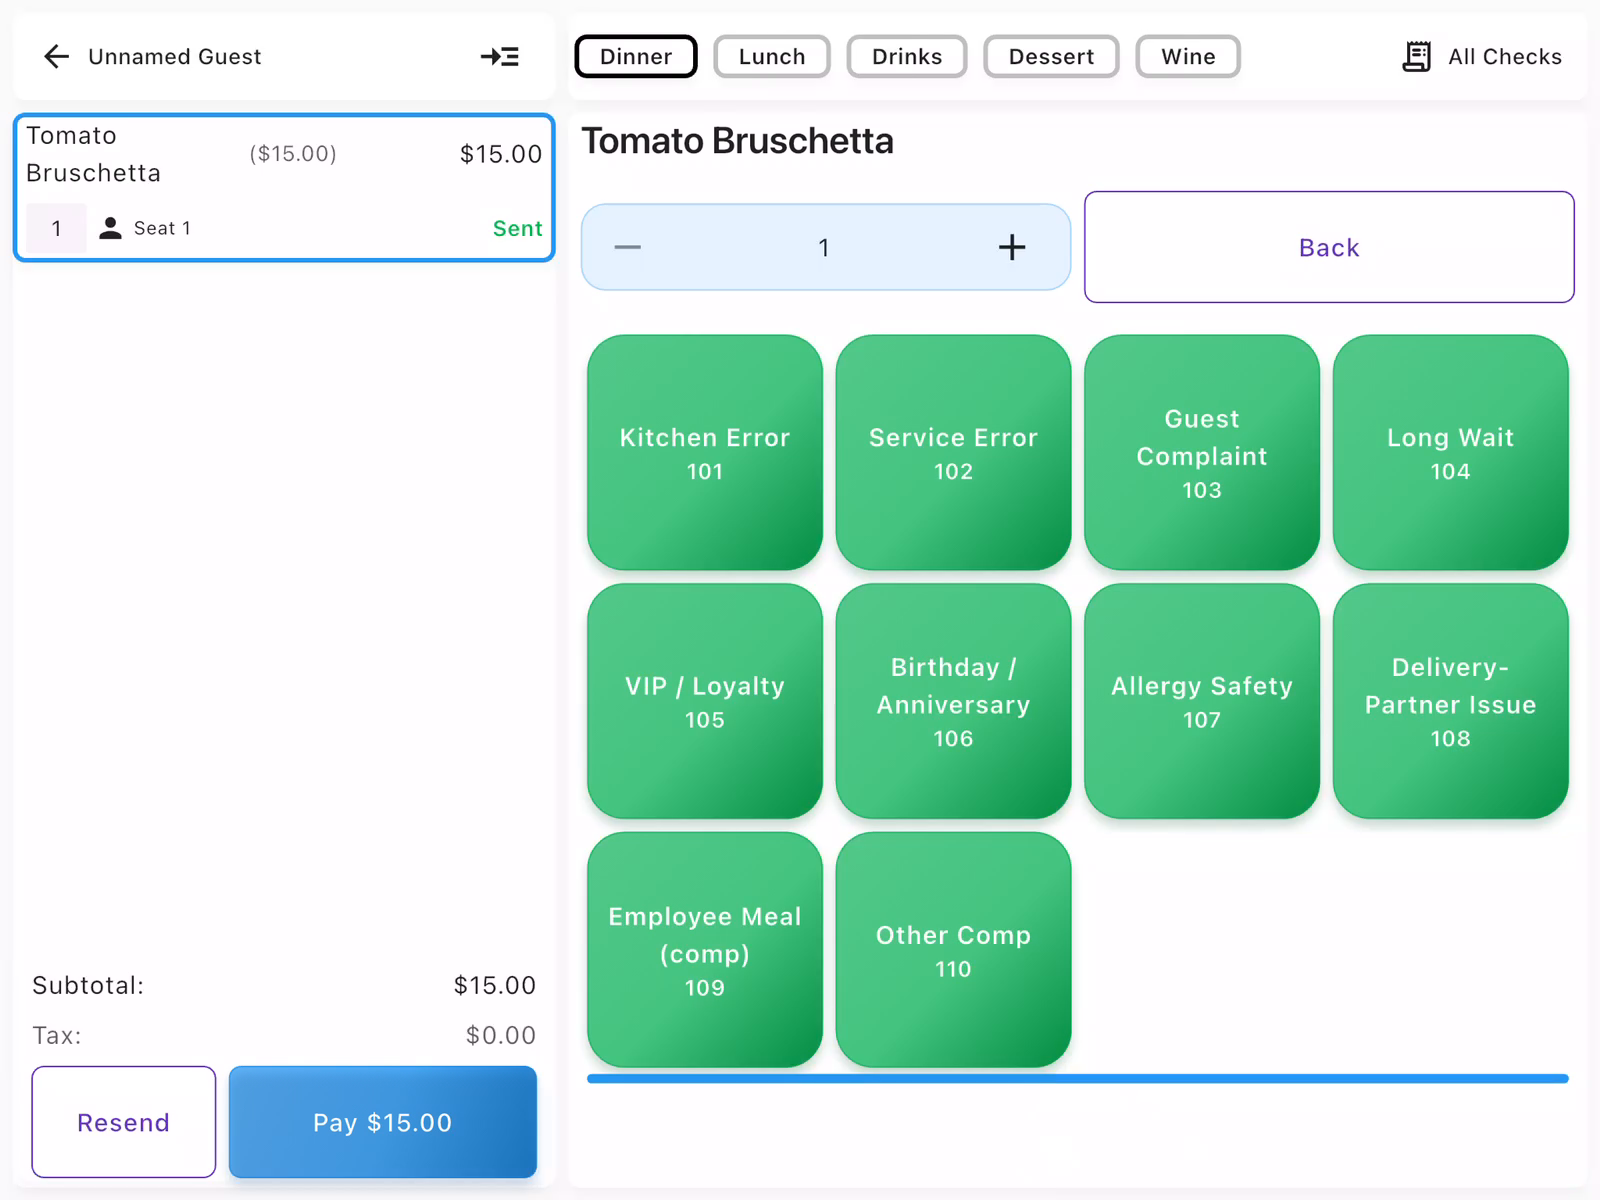The image size is (1600, 1200).
Task: Pick the Long Wait 104 tile
Action: [x=1449, y=453]
